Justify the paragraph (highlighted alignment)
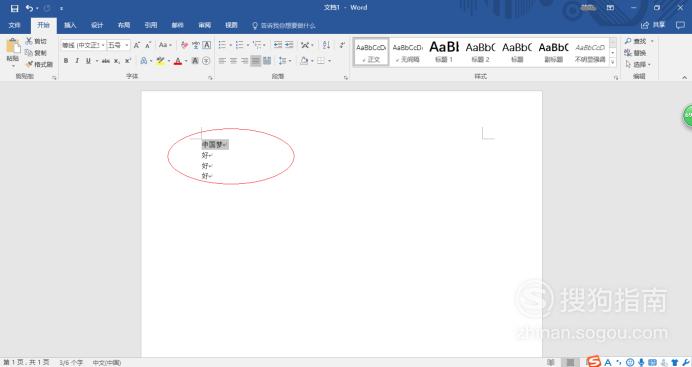Screen dimensions: 692x367 click(256, 61)
